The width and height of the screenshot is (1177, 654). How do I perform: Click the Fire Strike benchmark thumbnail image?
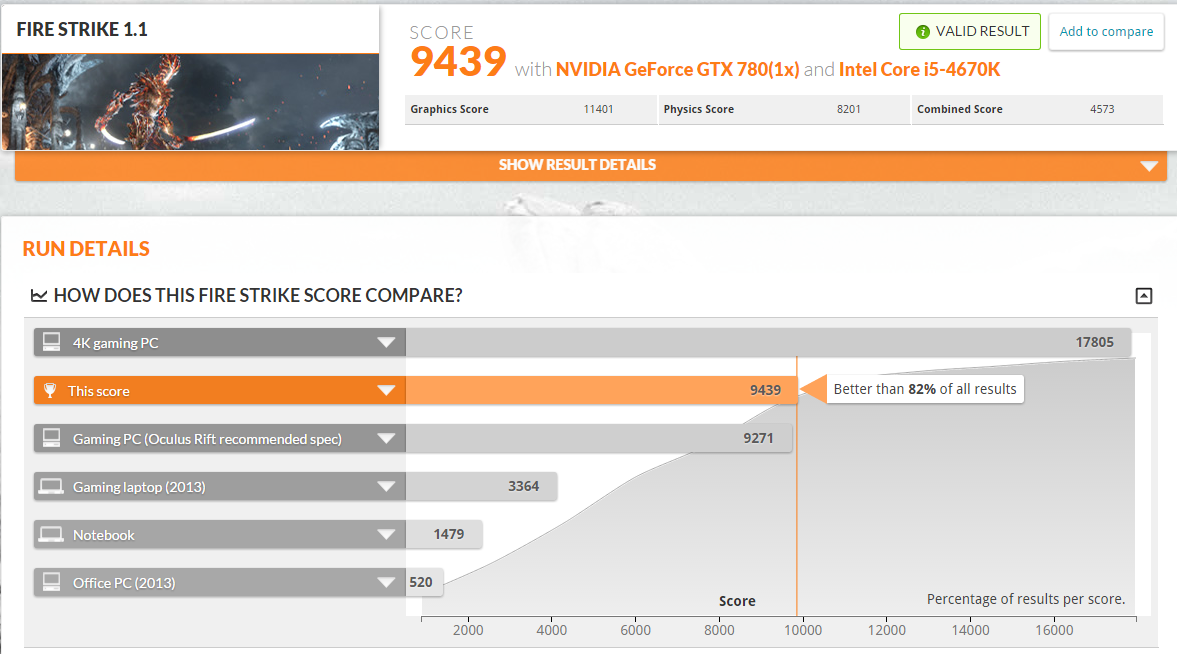point(190,101)
